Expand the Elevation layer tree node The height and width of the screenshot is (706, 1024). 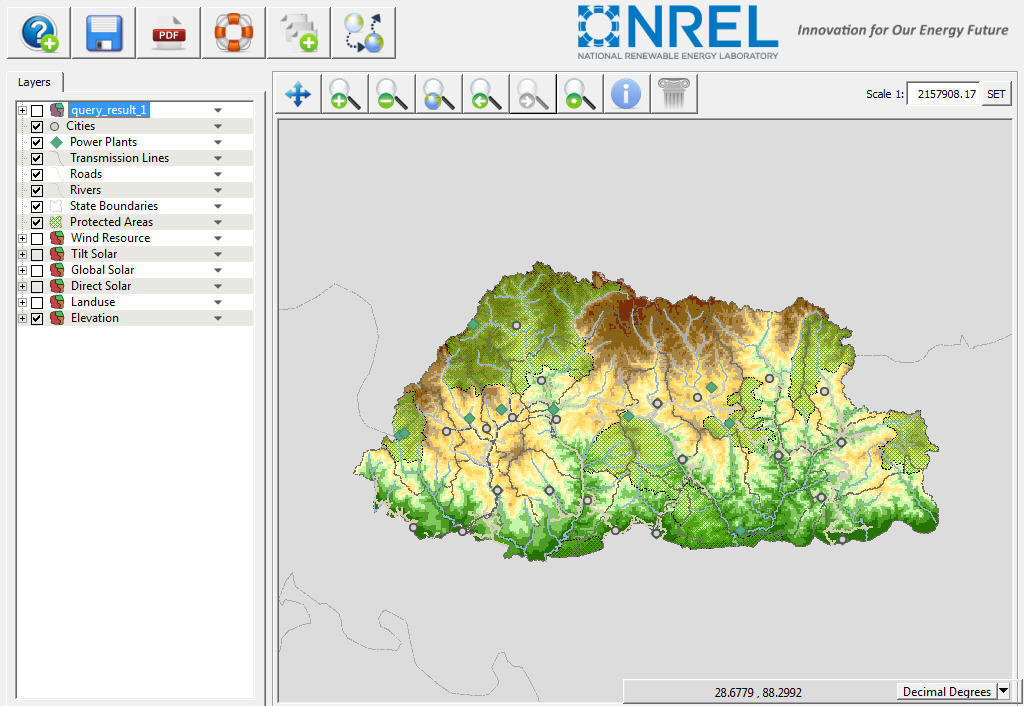pyautogui.click(x=22, y=318)
